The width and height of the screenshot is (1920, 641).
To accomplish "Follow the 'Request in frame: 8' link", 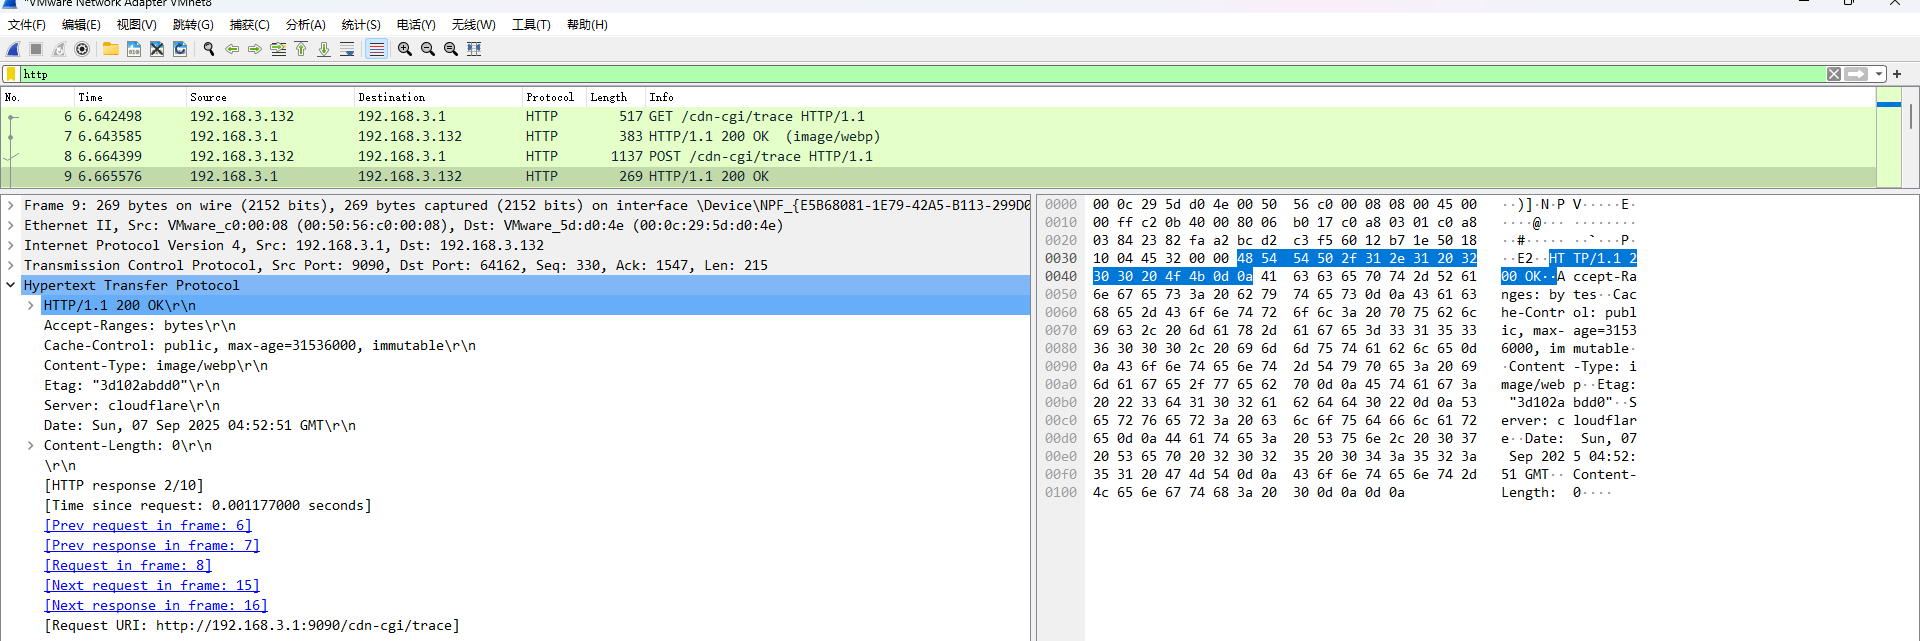I will tap(128, 565).
